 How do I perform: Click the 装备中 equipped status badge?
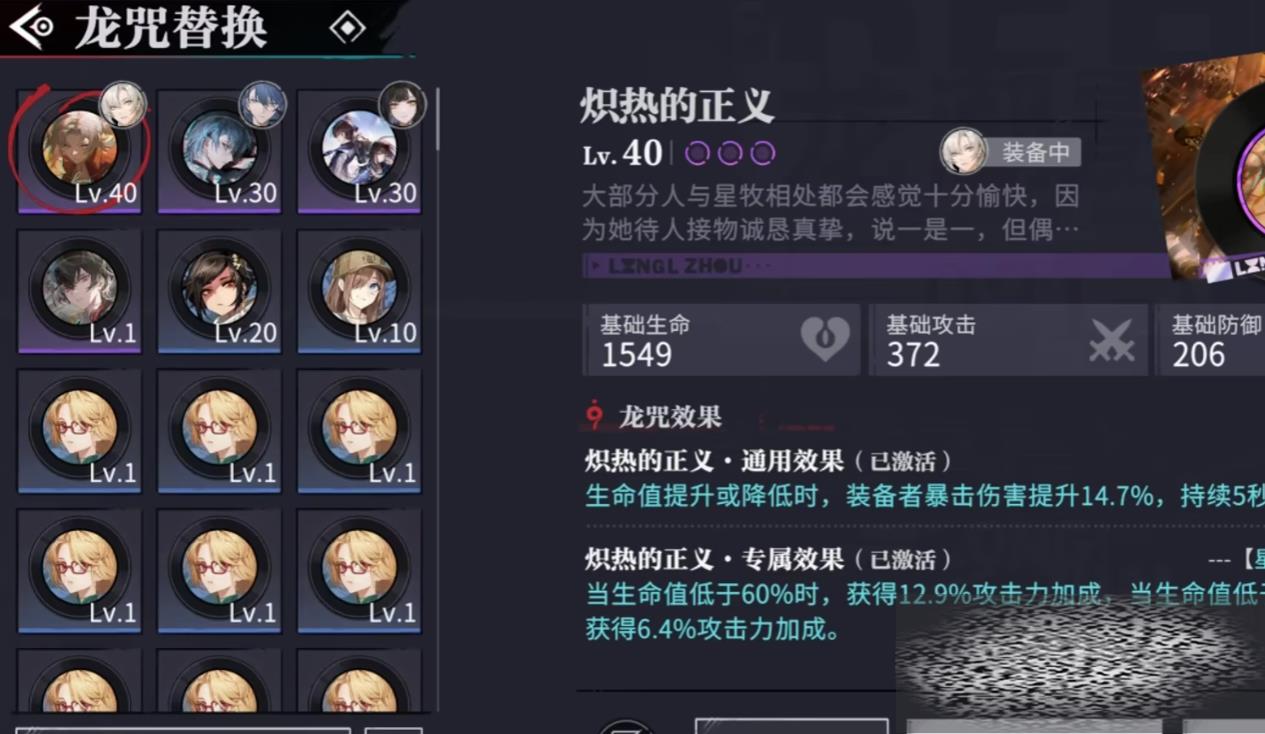tap(1011, 152)
